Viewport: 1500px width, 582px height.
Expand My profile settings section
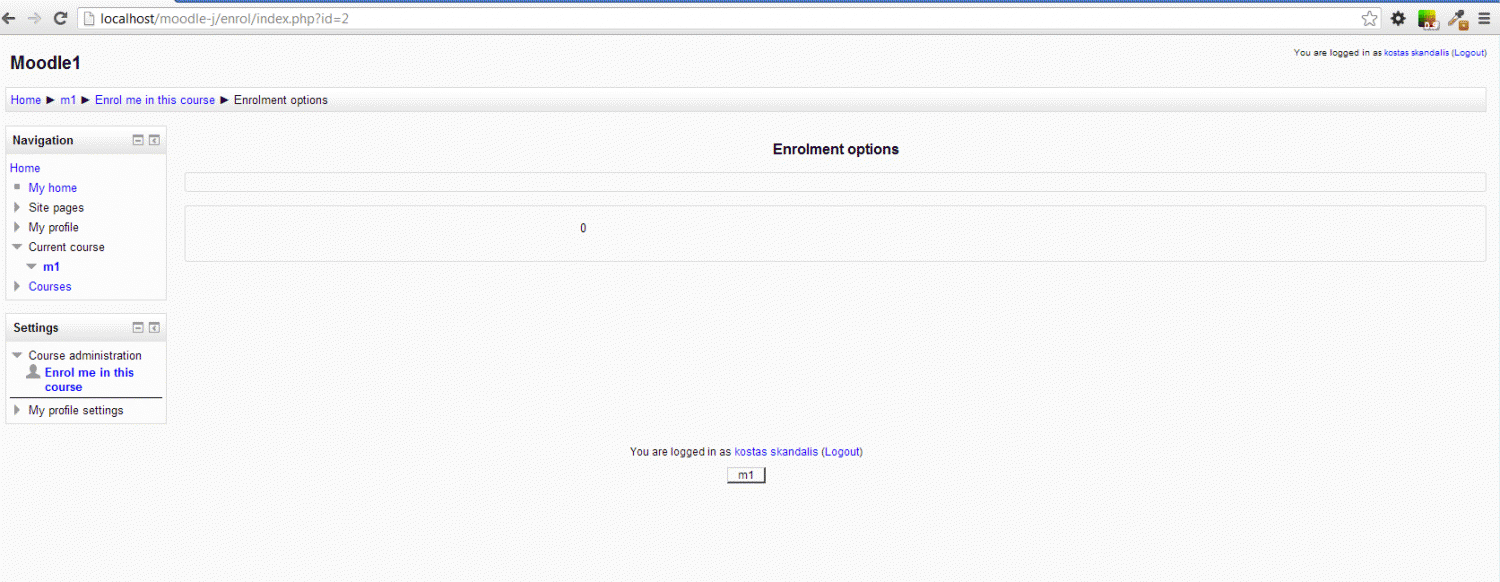pos(17,410)
